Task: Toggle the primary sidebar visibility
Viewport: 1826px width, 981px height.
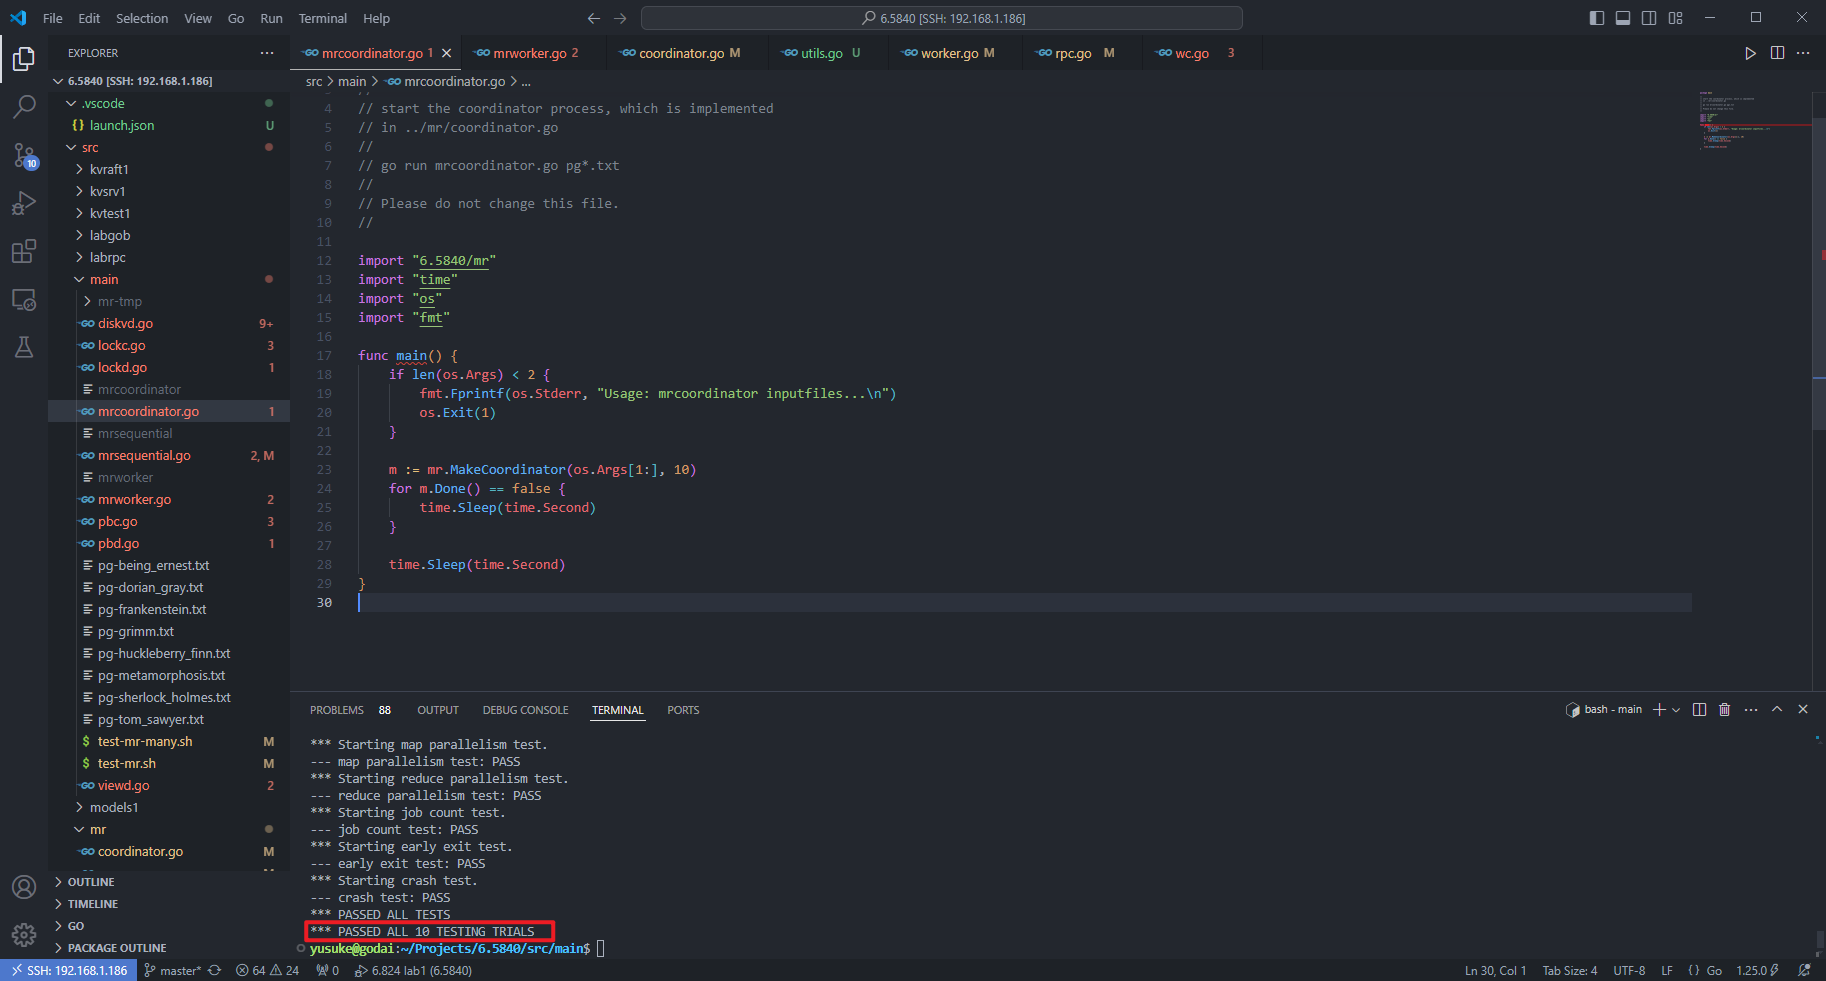Action: (1596, 18)
